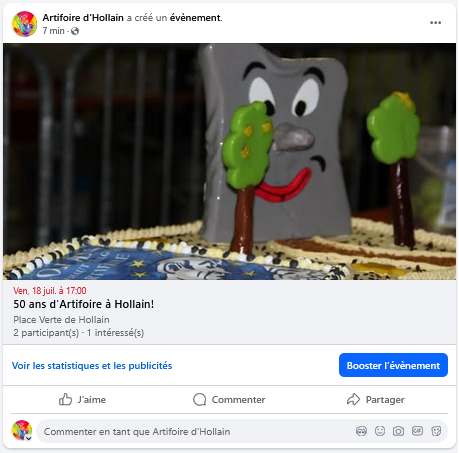Viewport: 459px width, 453px height.
Task: Click Artifoire d'Hollain profile picture in header
Action: (25, 24)
